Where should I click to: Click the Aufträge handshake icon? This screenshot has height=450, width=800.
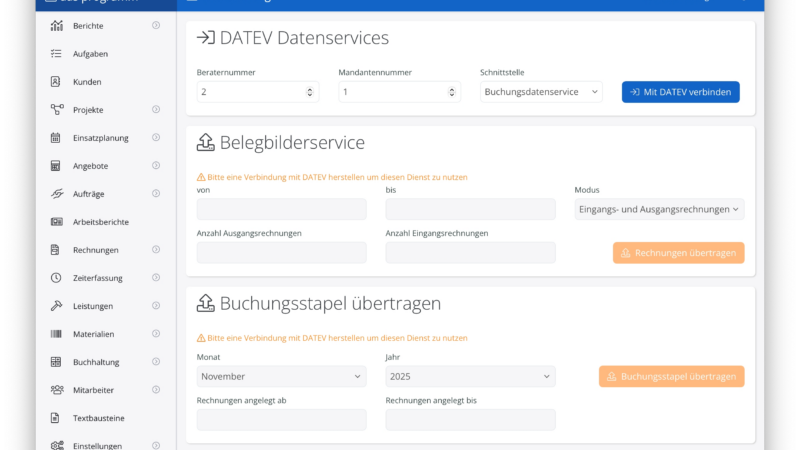tap(57, 194)
